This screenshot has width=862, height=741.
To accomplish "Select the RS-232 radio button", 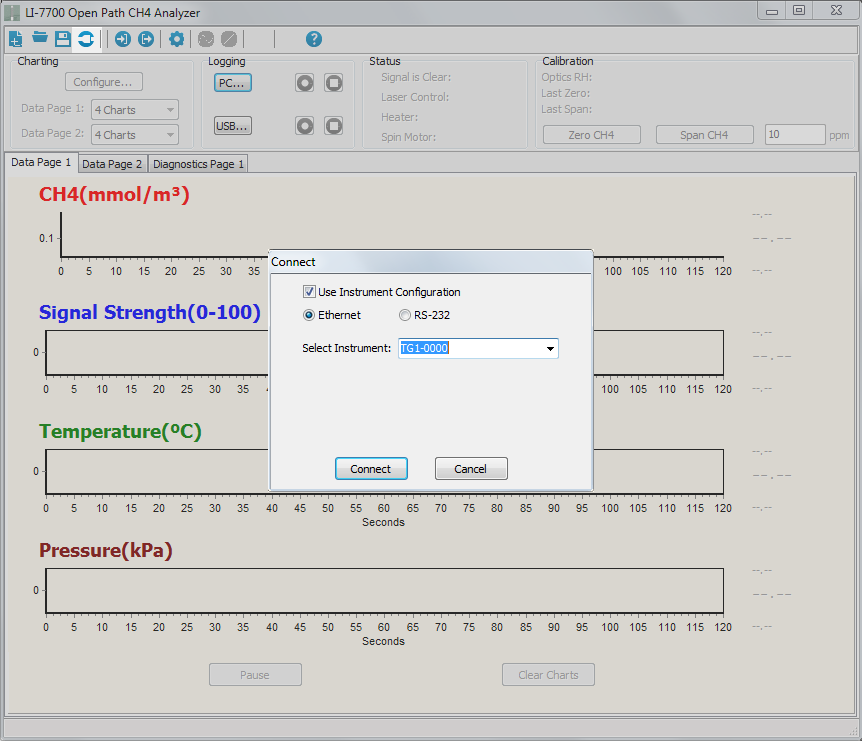I will (405, 315).
